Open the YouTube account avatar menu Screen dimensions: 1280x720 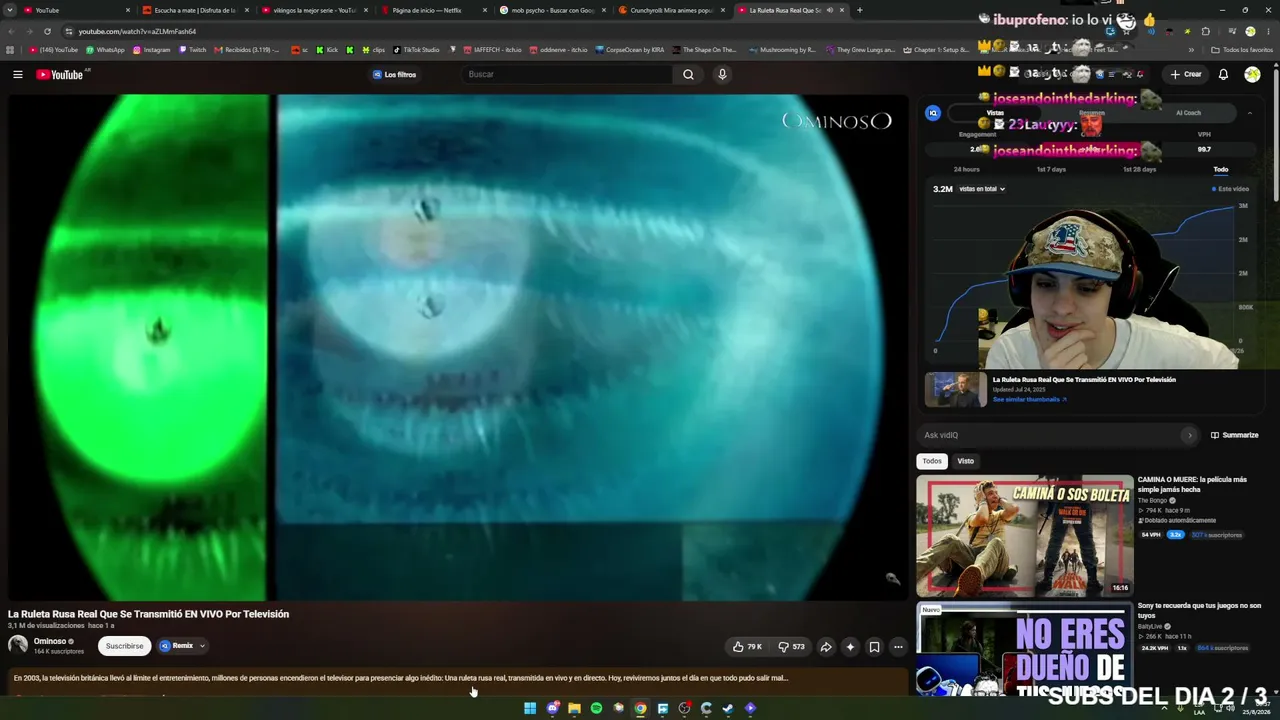(1252, 74)
